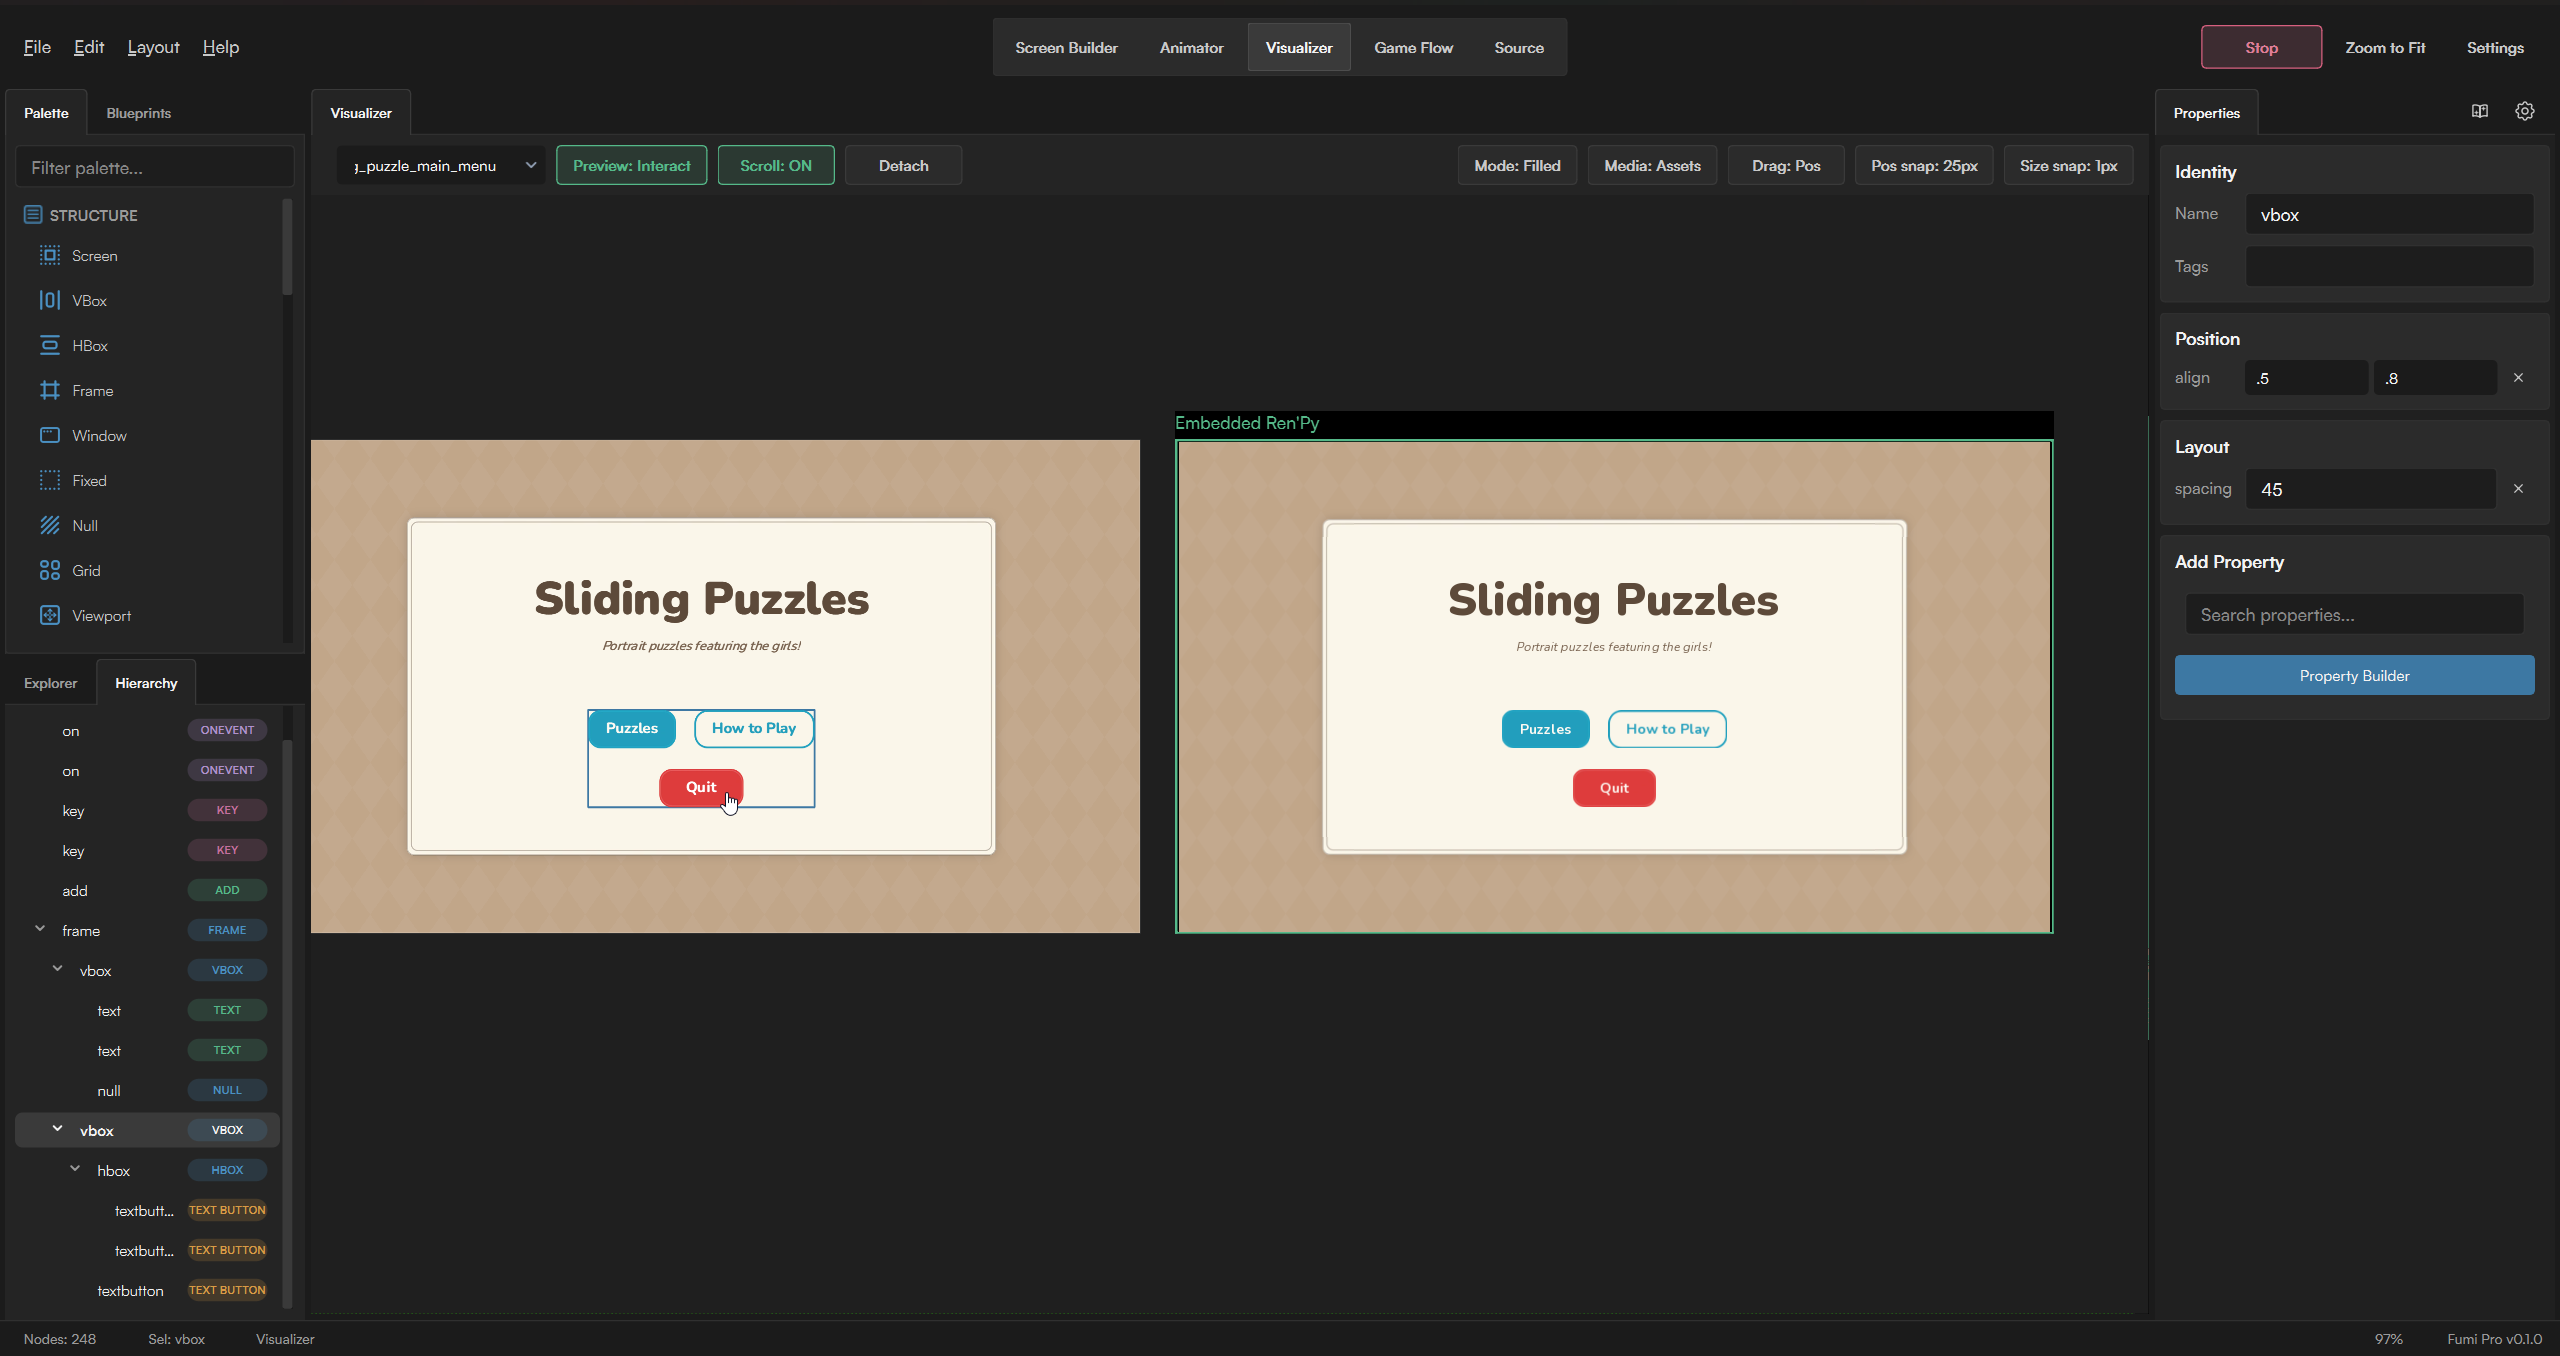Select the Screen palette icon
The height and width of the screenshot is (1356, 2560).
(50, 255)
